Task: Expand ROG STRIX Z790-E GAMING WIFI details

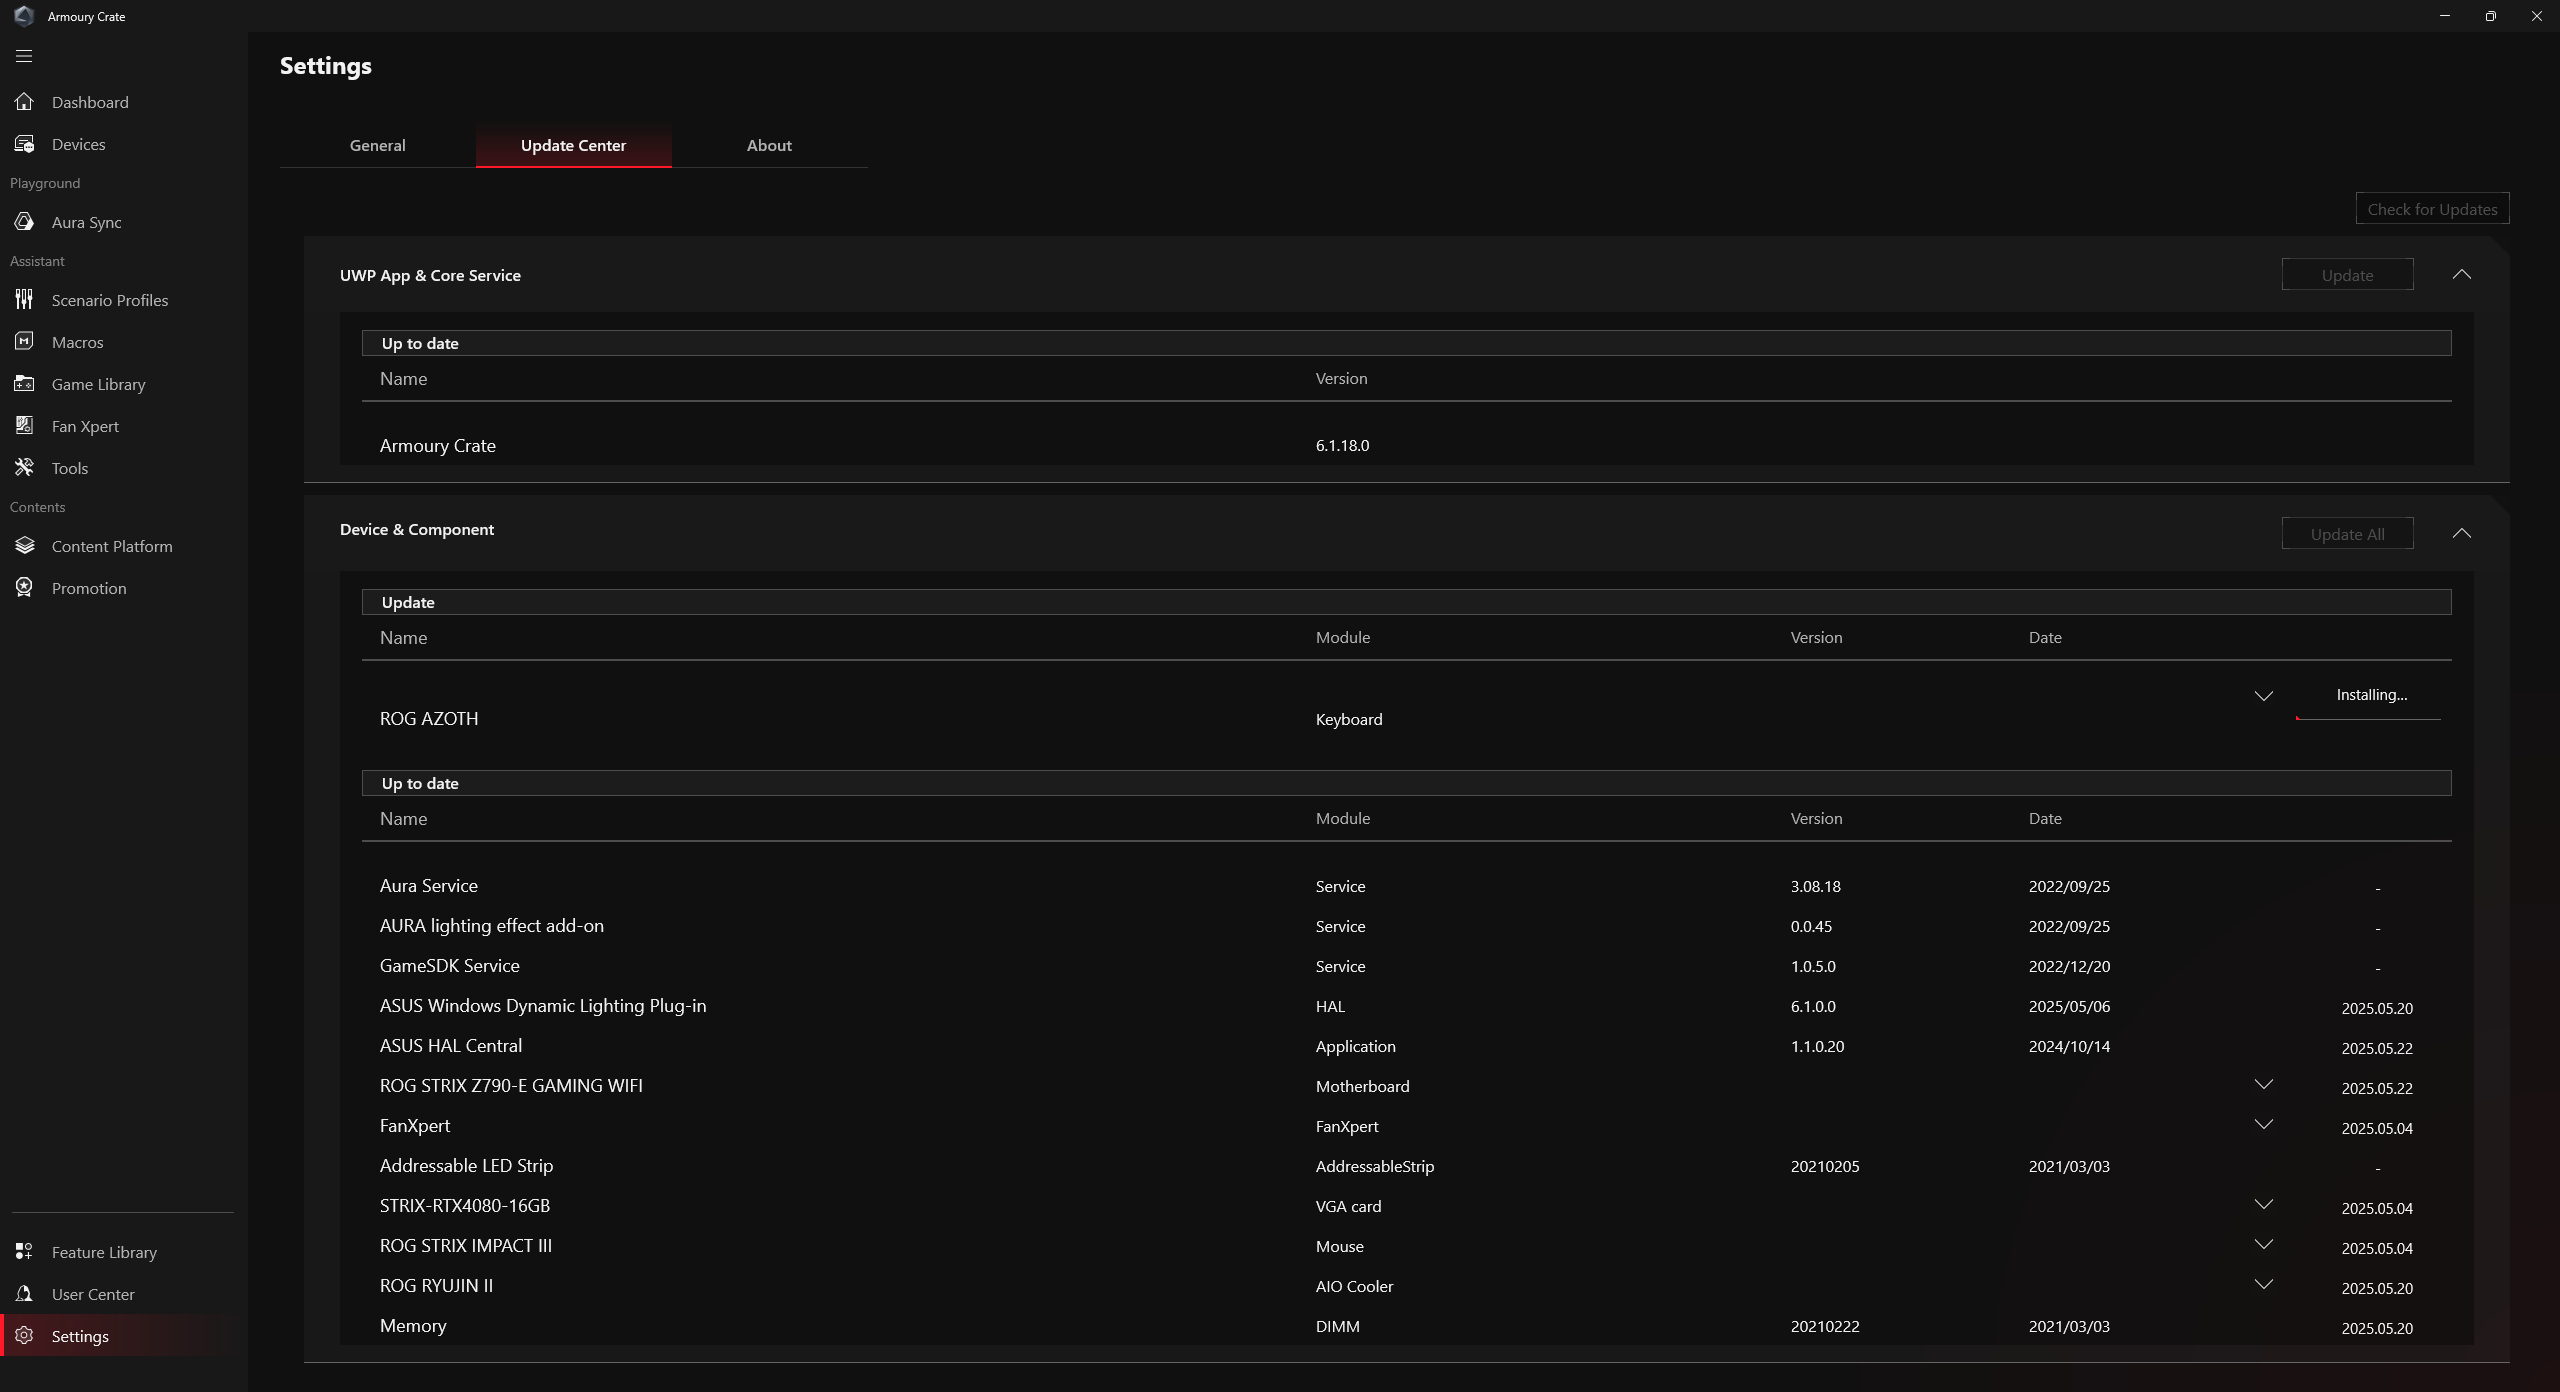Action: [2263, 1085]
